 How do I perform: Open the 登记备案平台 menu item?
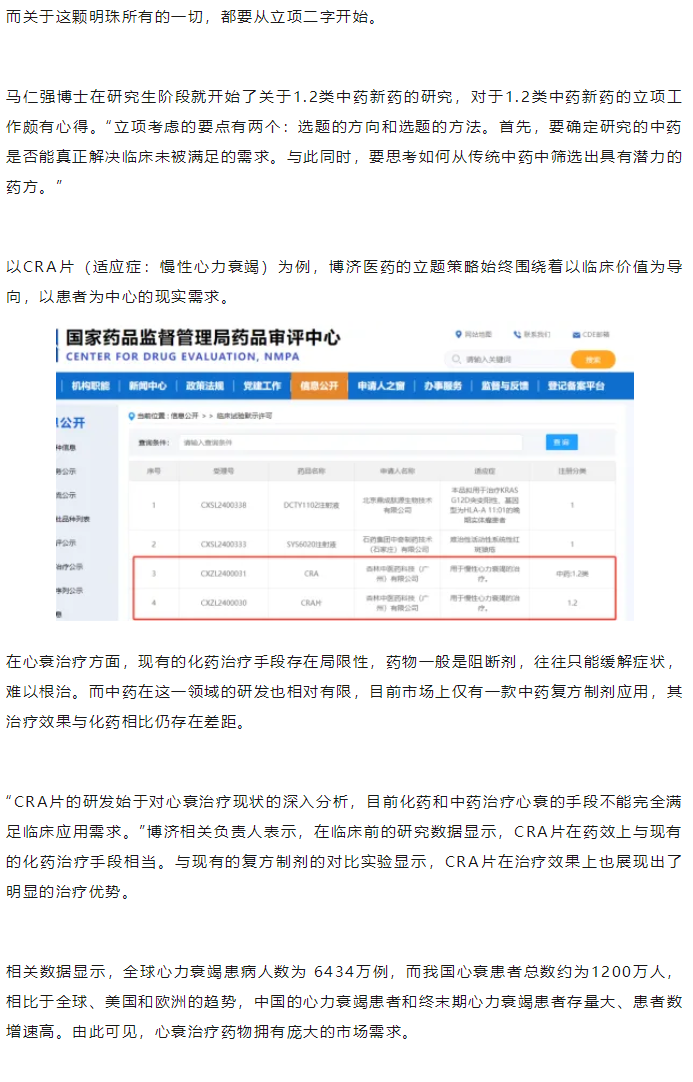(x=577, y=386)
